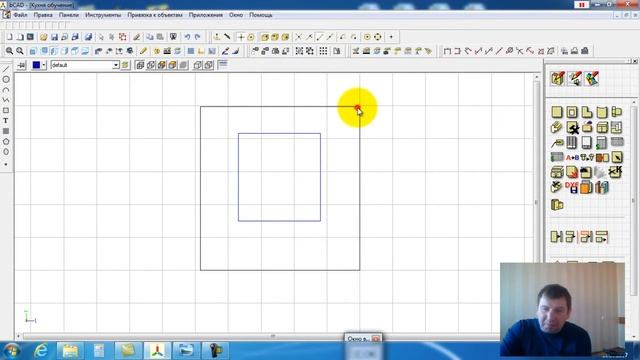Open Internet Explorer from taskbar

[x=41, y=351]
